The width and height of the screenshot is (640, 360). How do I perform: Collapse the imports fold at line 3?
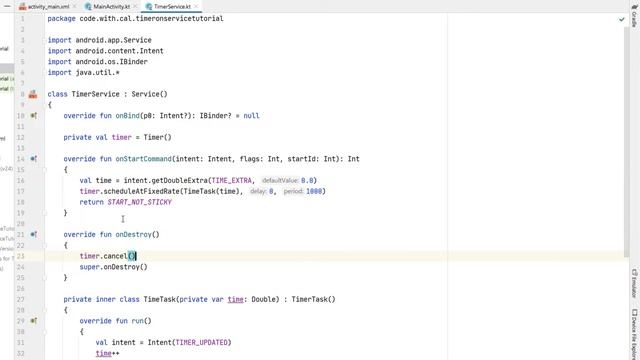click(45, 40)
